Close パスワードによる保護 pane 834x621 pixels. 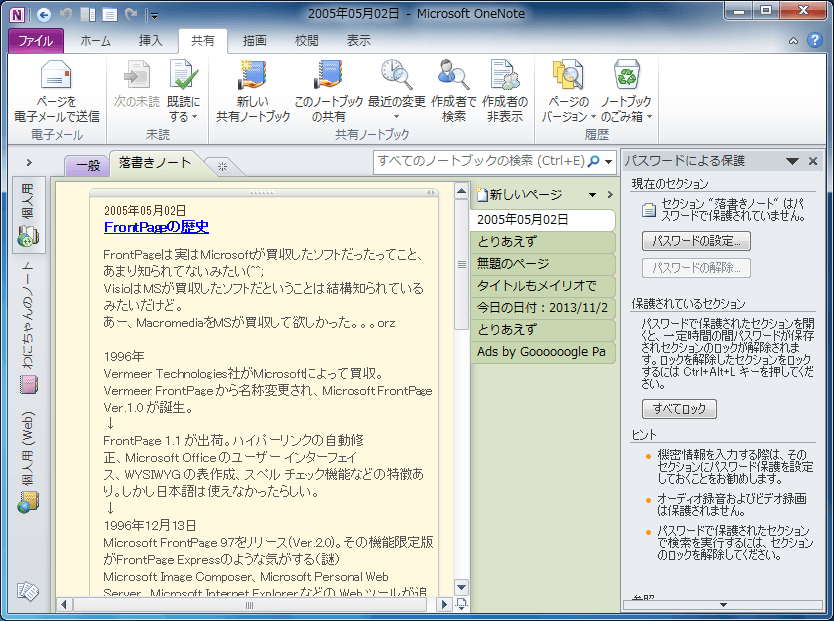tap(813, 161)
